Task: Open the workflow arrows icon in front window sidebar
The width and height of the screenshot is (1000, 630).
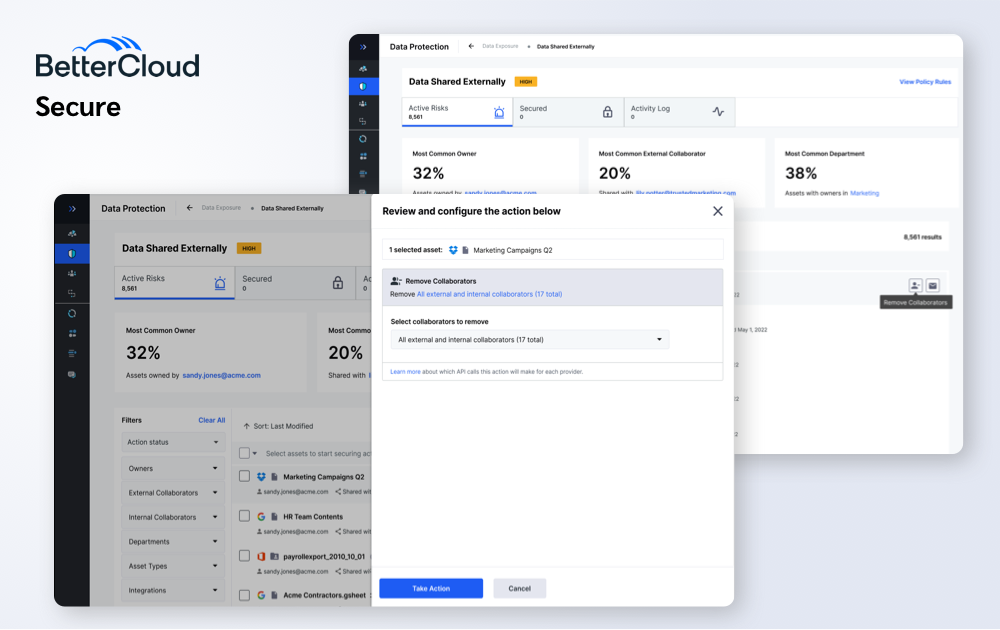Action: click(x=72, y=293)
